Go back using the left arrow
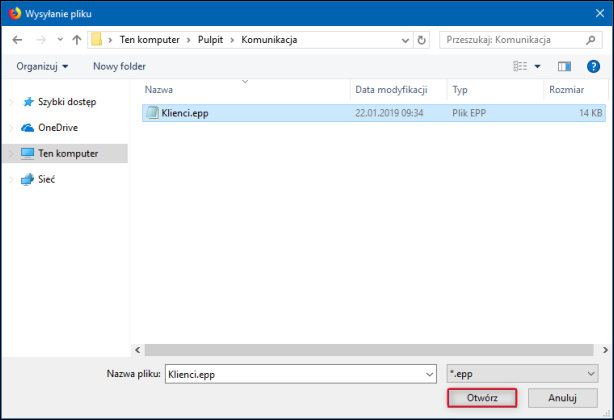The height and width of the screenshot is (420, 614). point(17,40)
